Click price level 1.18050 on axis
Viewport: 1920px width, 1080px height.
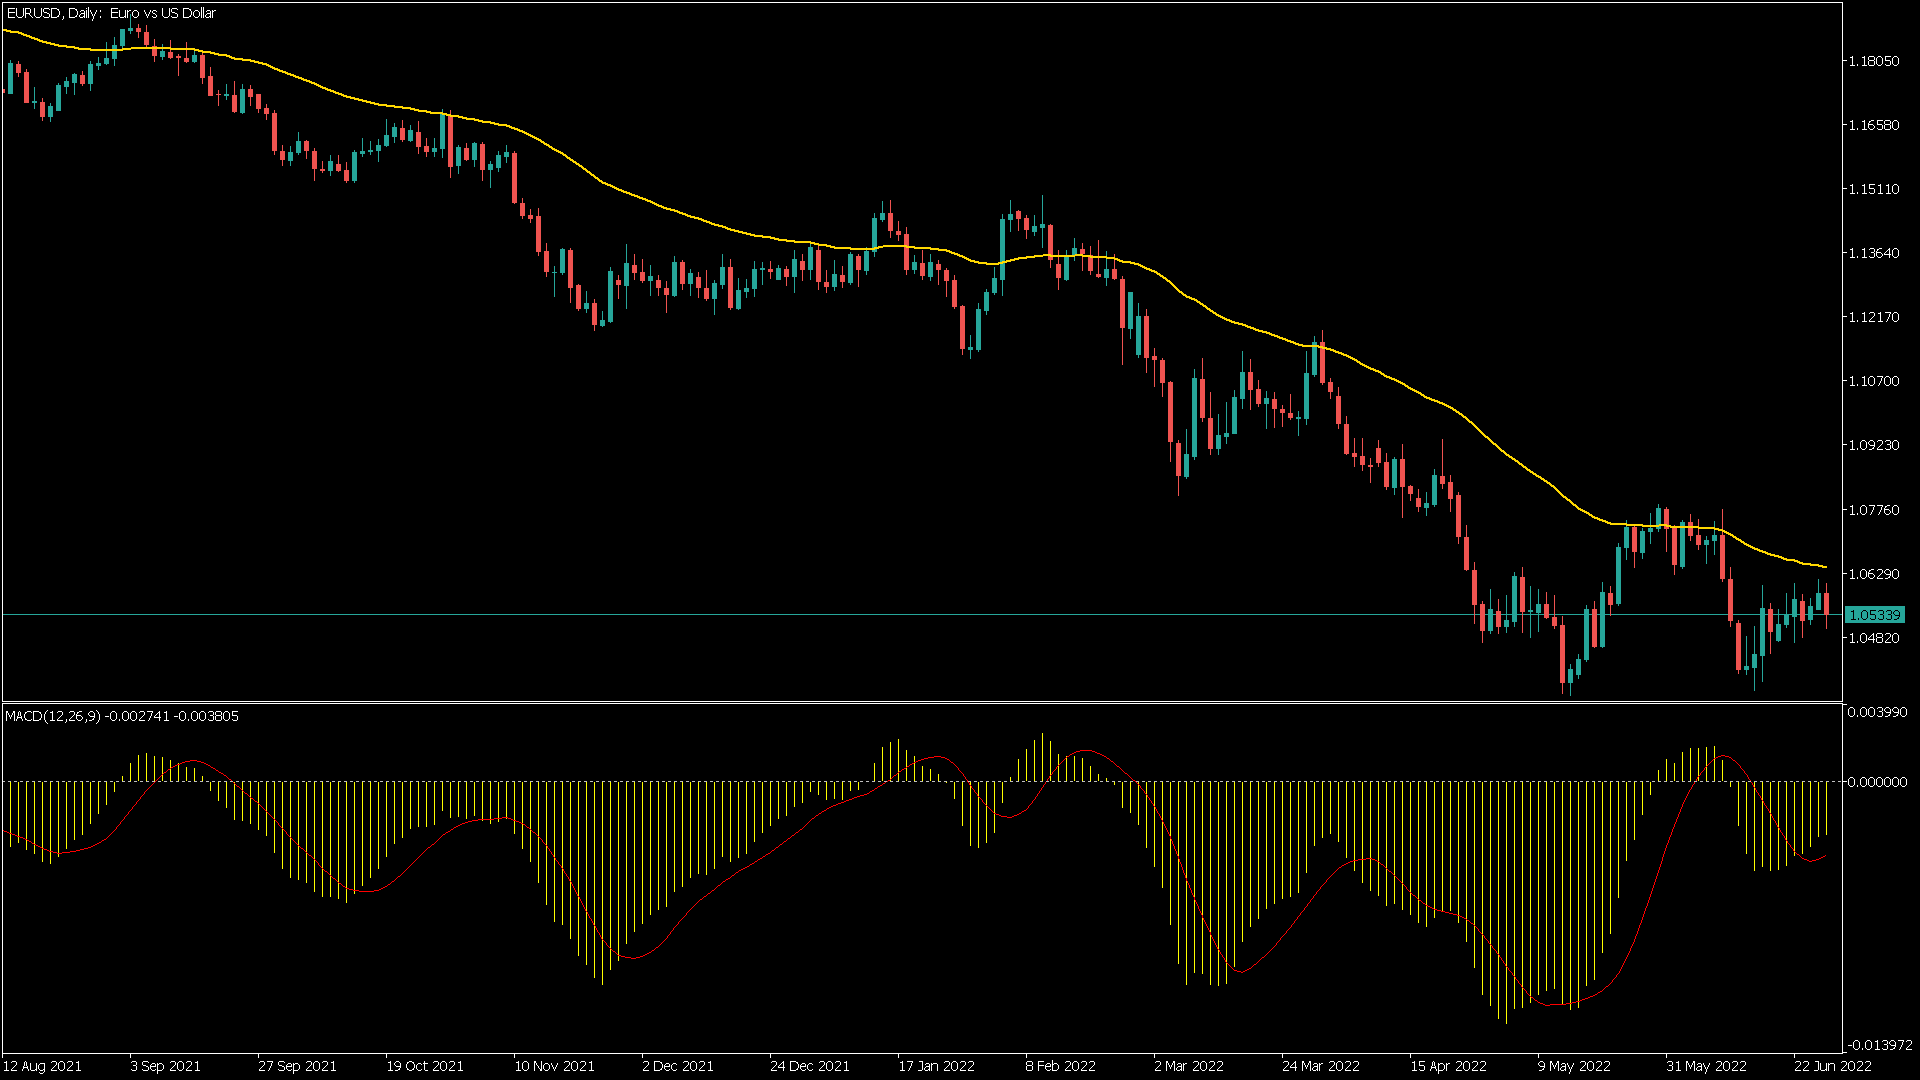[1873, 61]
